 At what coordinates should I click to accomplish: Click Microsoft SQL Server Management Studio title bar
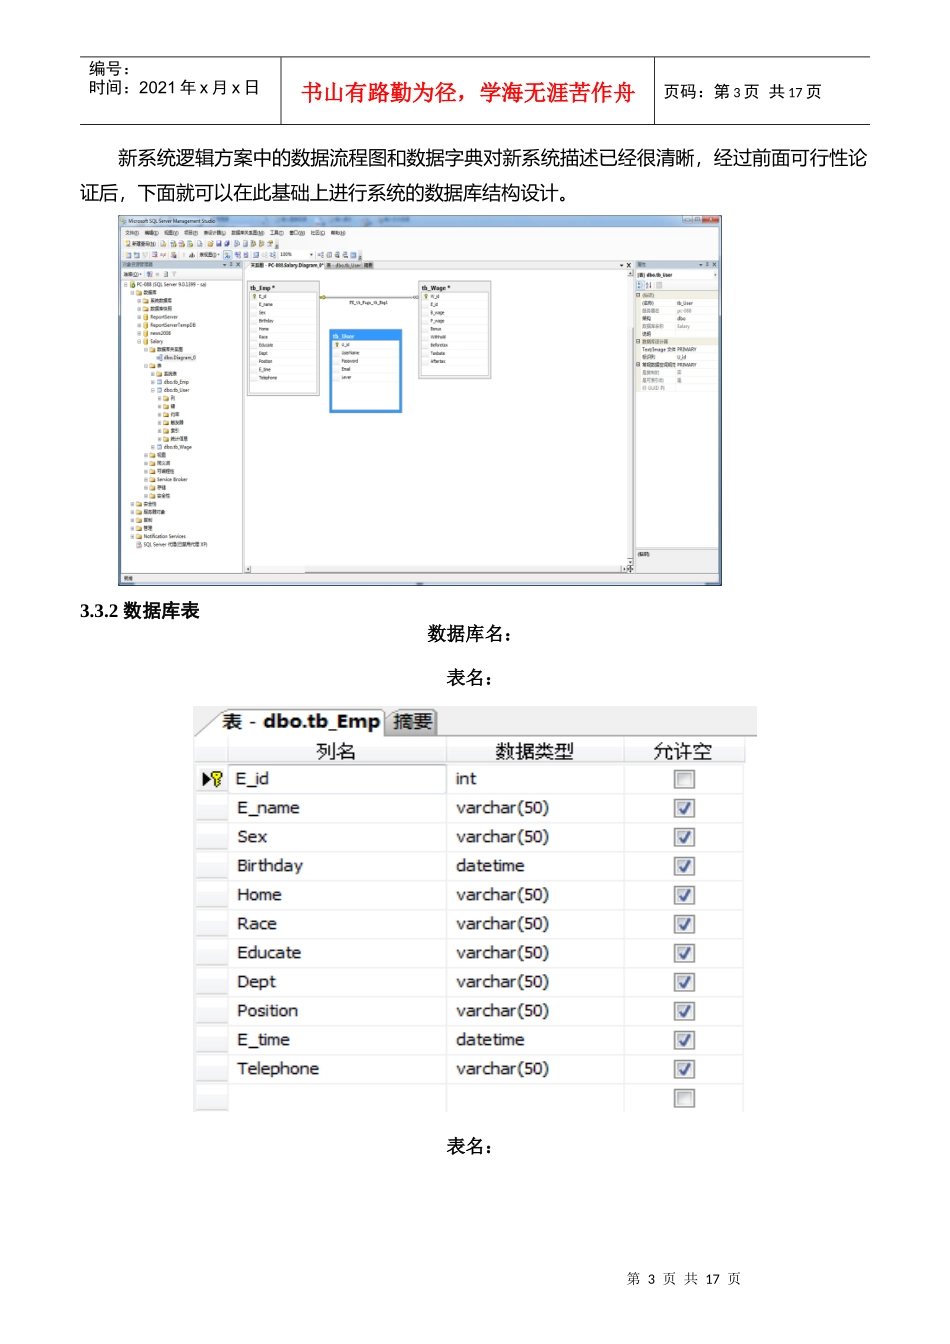tap(420, 221)
